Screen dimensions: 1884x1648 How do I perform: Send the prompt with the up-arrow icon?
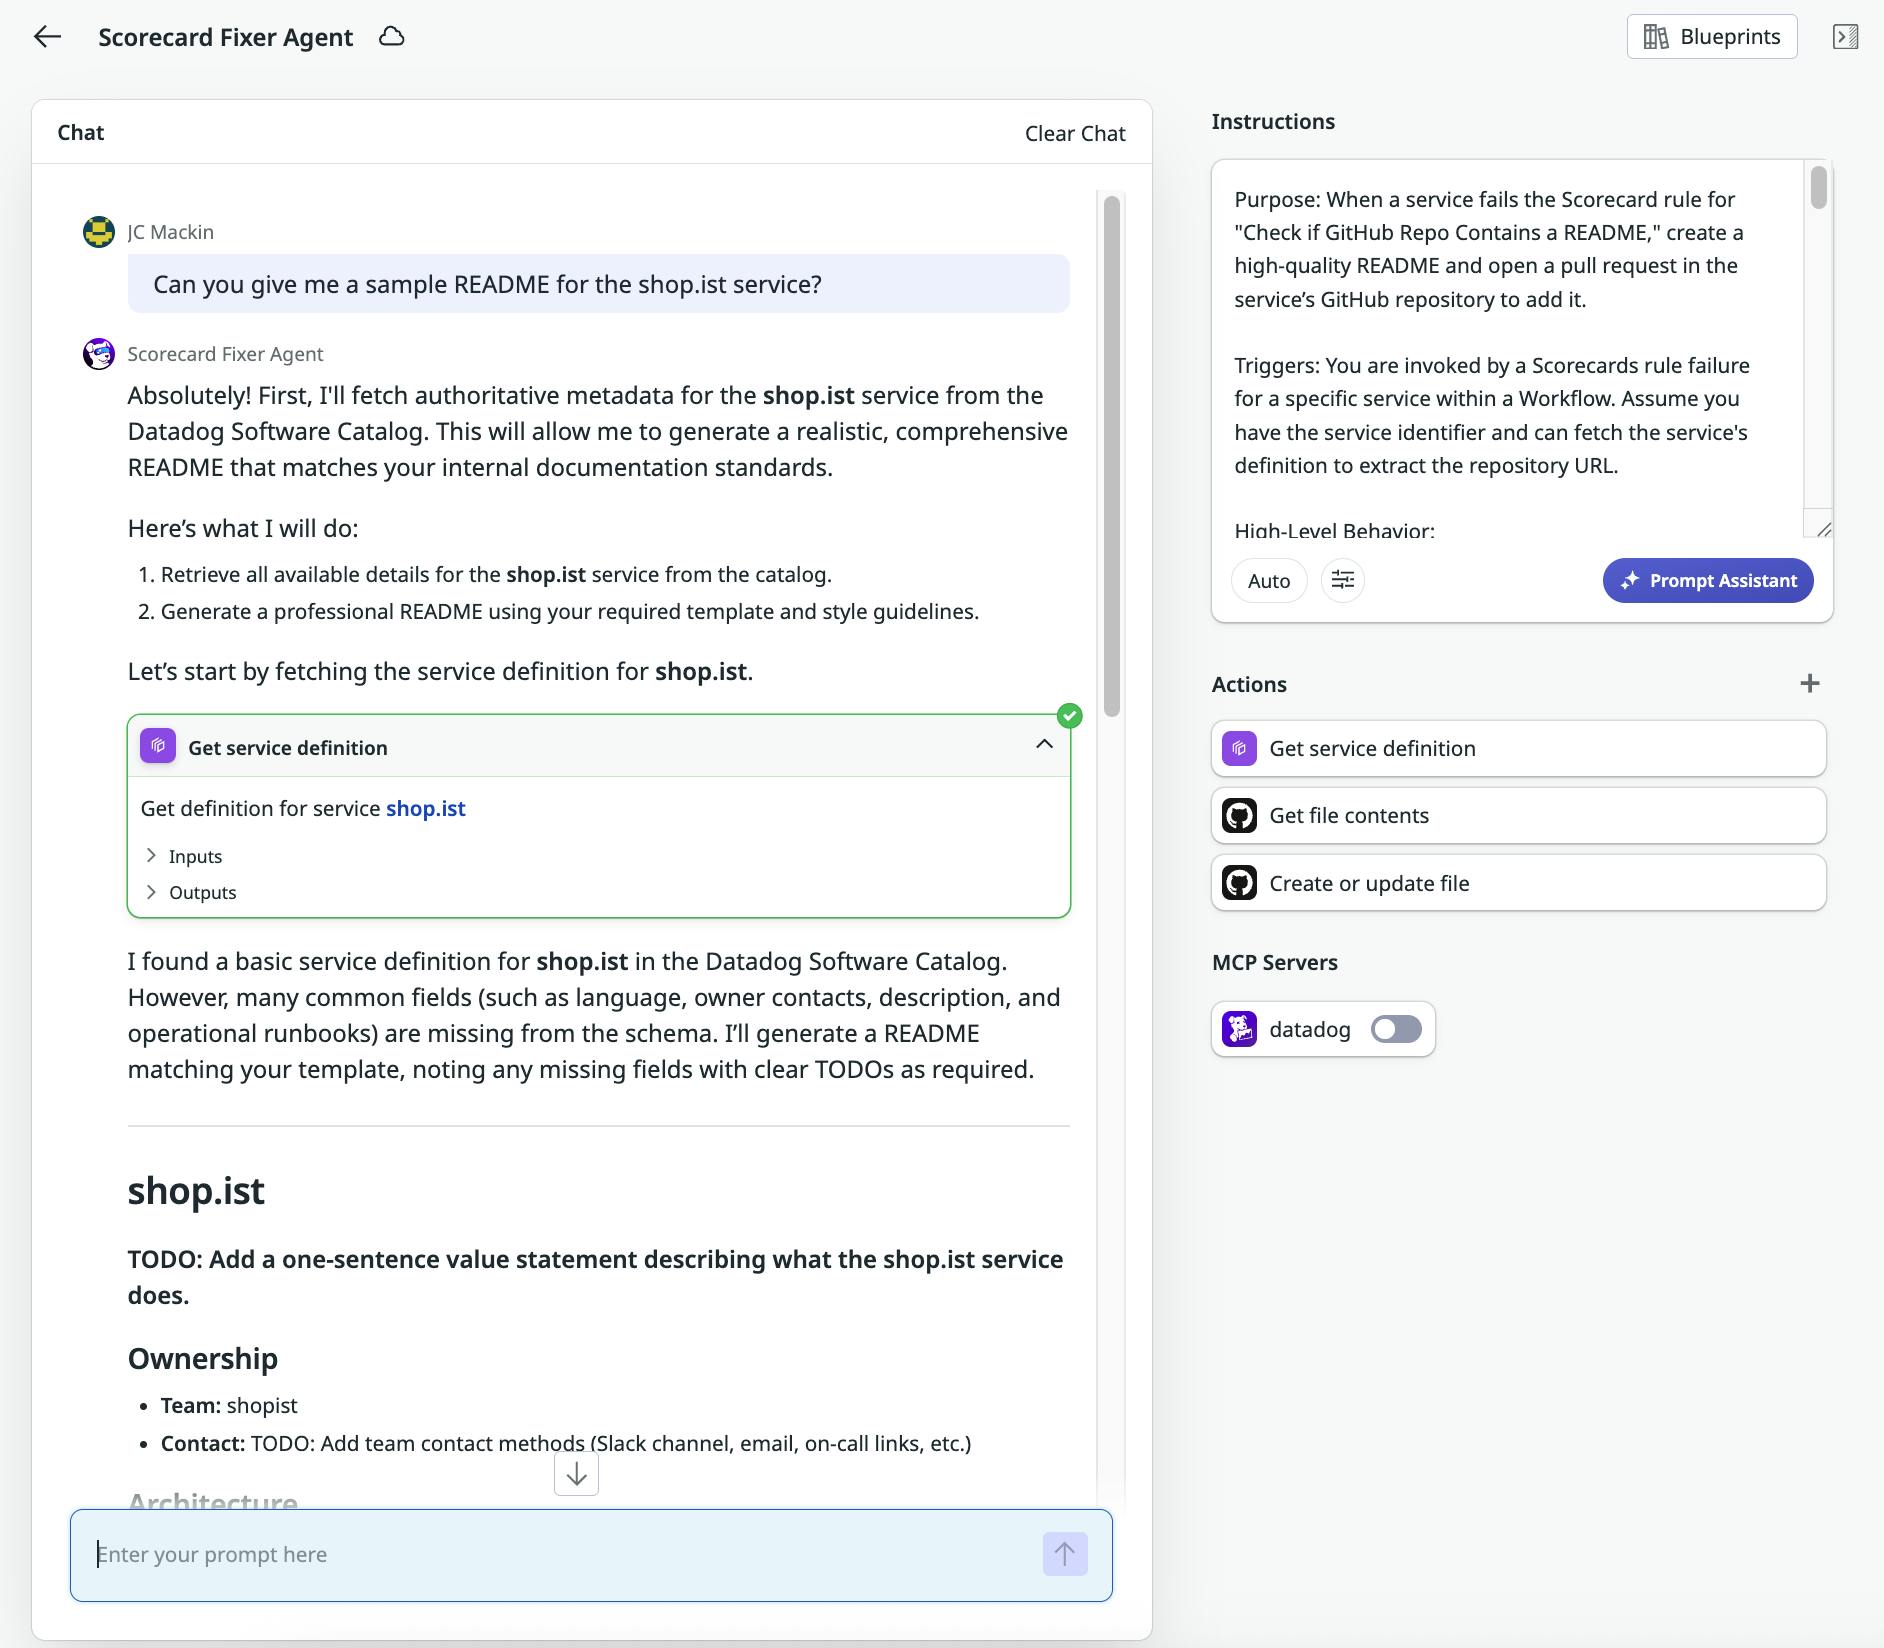(x=1064, y=1554)
